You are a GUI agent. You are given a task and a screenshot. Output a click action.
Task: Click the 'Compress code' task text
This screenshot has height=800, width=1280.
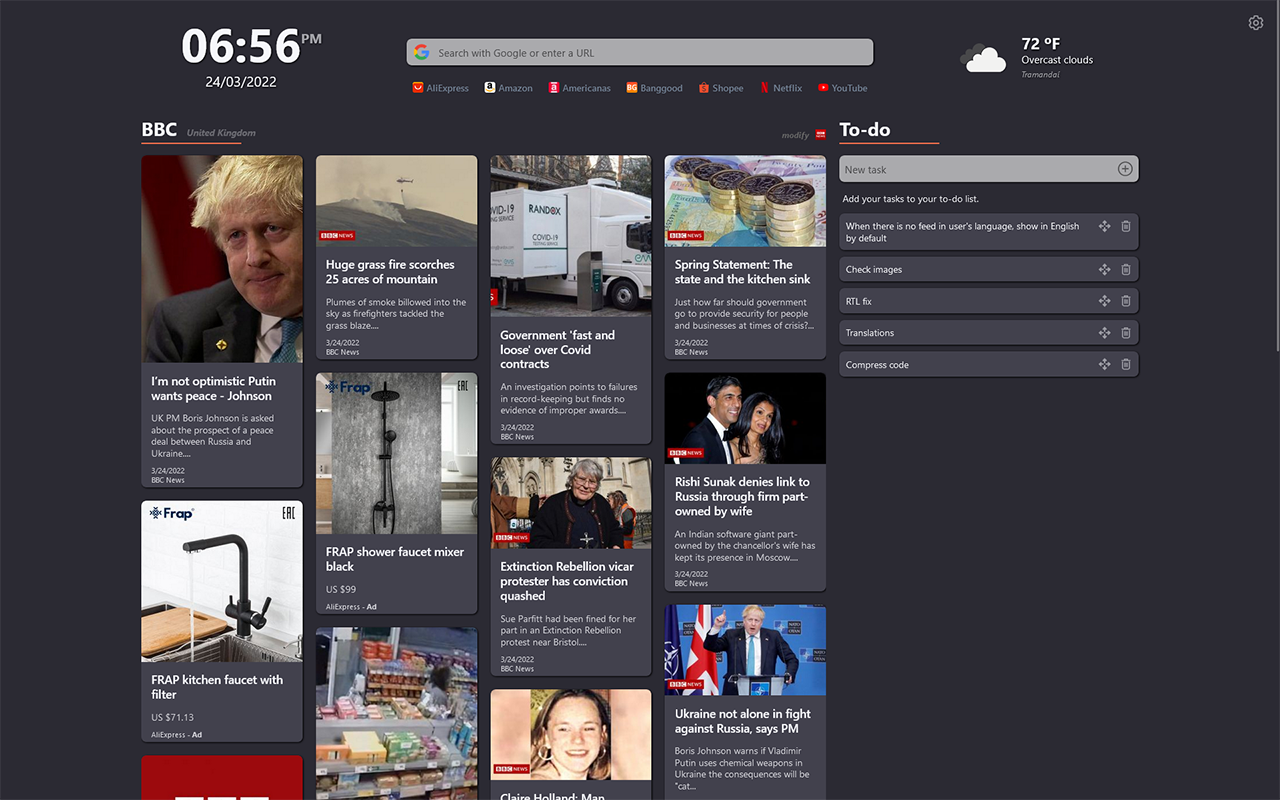pos(877,365)
